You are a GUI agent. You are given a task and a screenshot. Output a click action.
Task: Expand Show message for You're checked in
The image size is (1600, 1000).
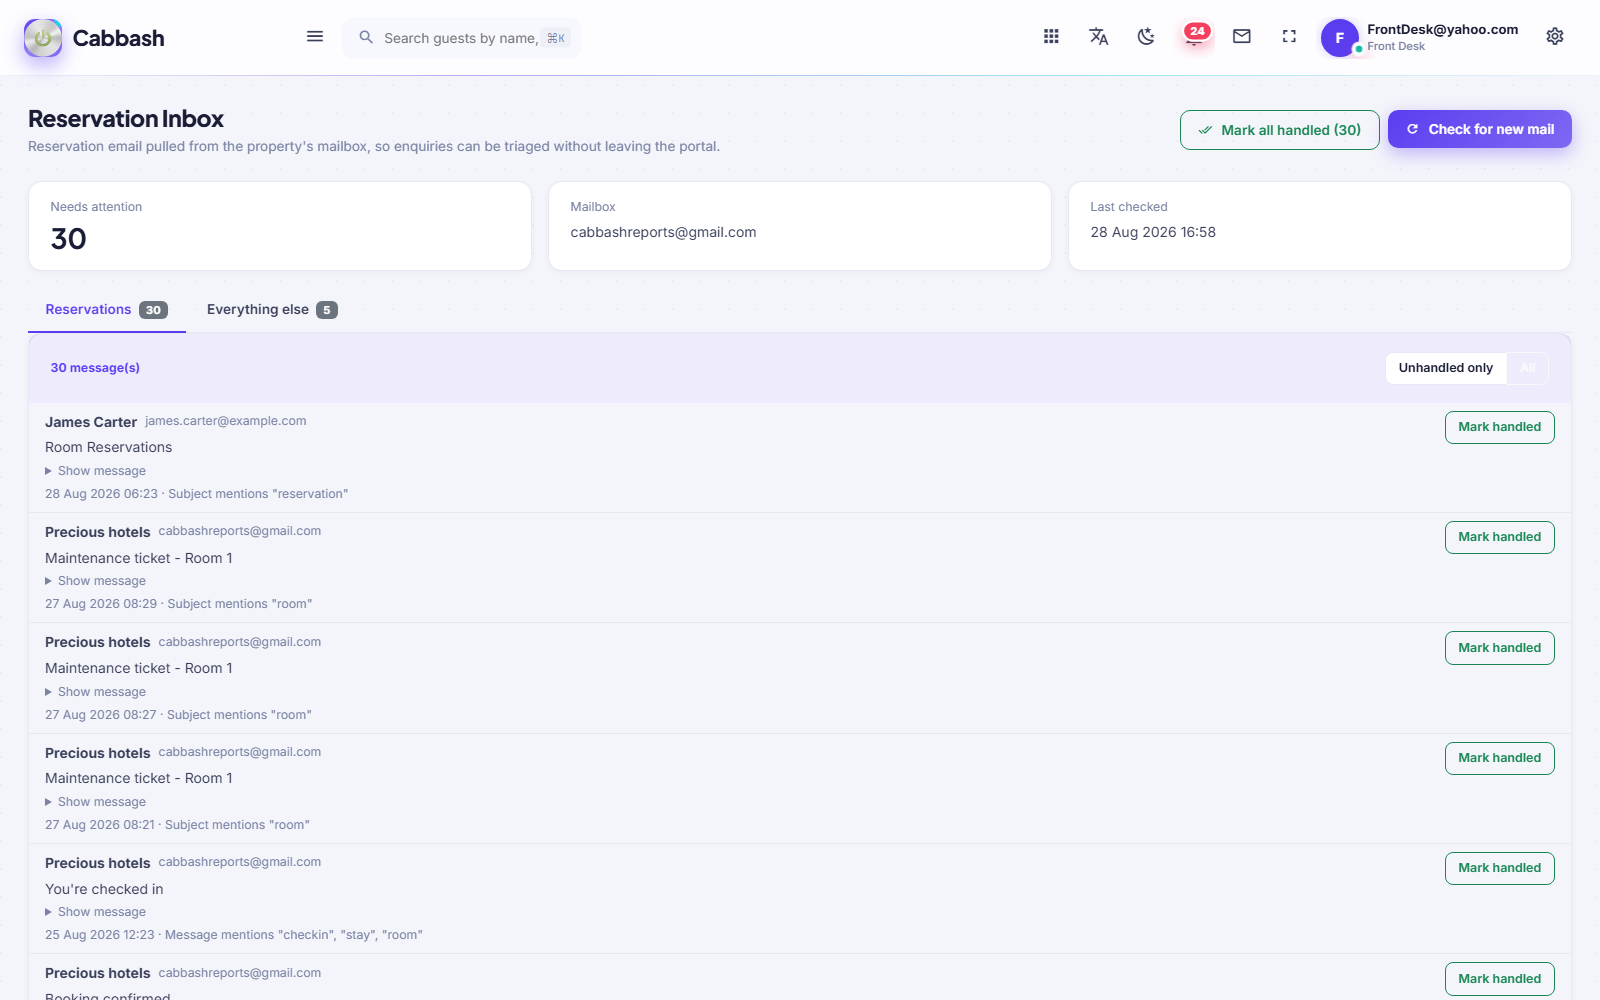(x=96, y=912)
